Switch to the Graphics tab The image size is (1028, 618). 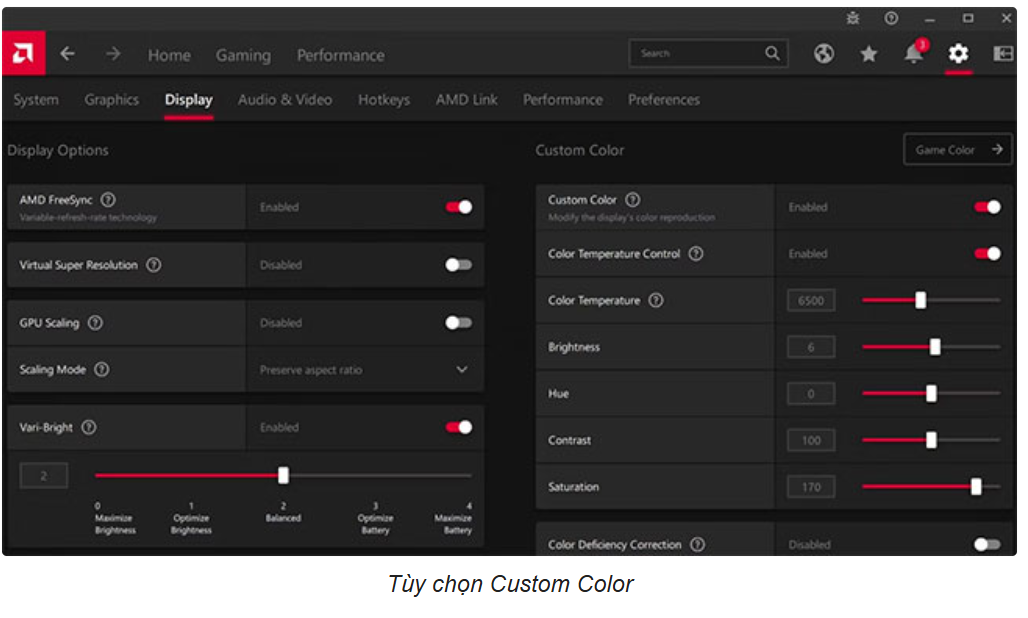111,100
